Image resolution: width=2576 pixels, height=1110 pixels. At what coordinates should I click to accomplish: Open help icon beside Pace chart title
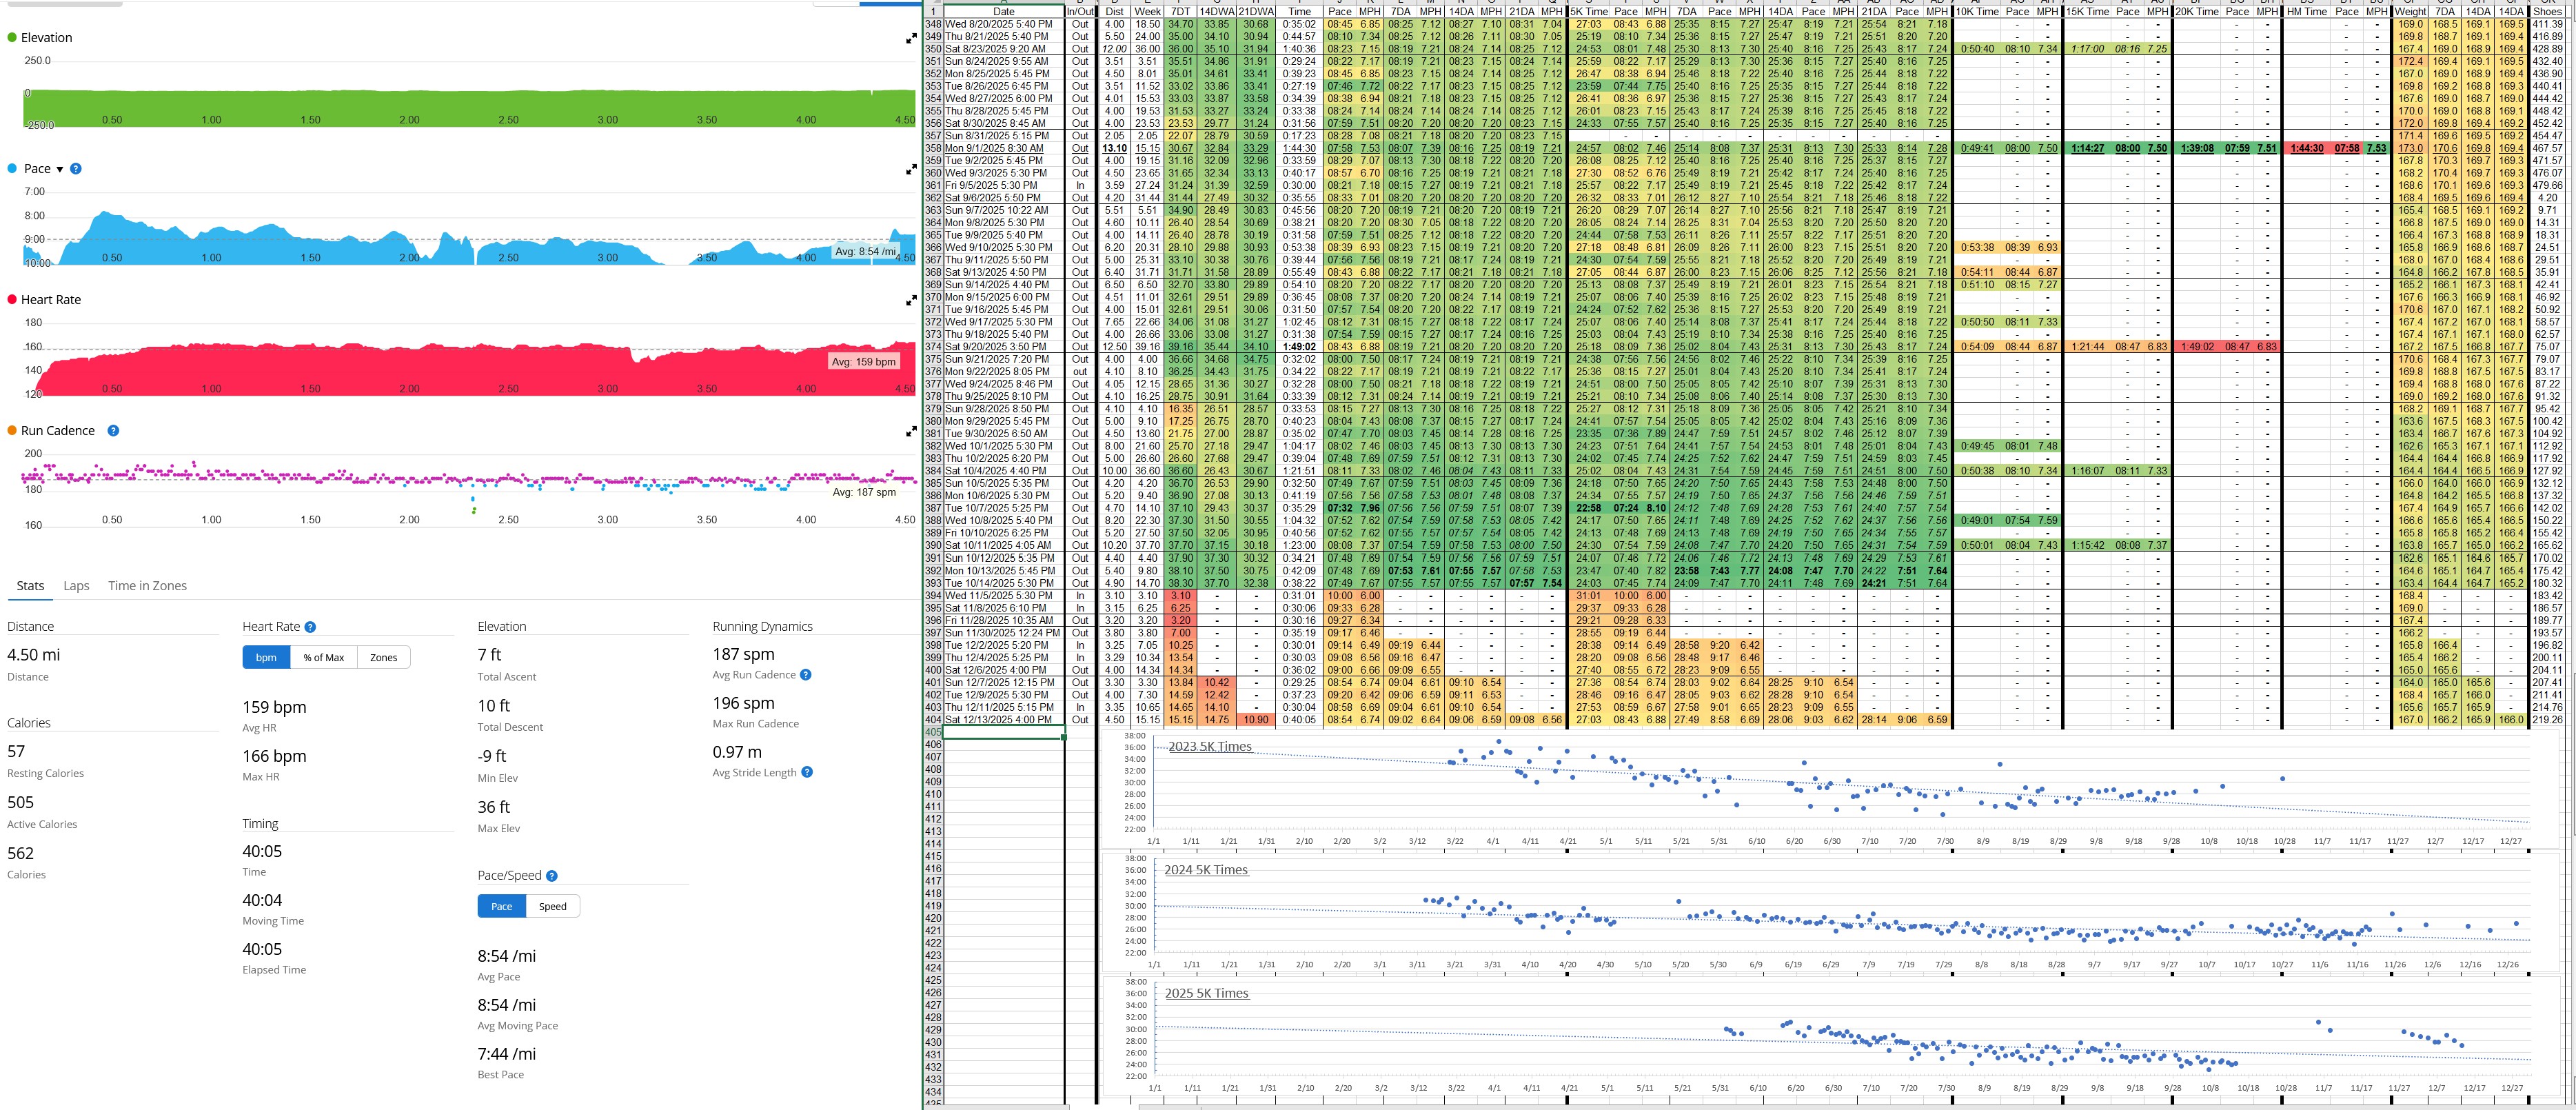click(76, 169)
